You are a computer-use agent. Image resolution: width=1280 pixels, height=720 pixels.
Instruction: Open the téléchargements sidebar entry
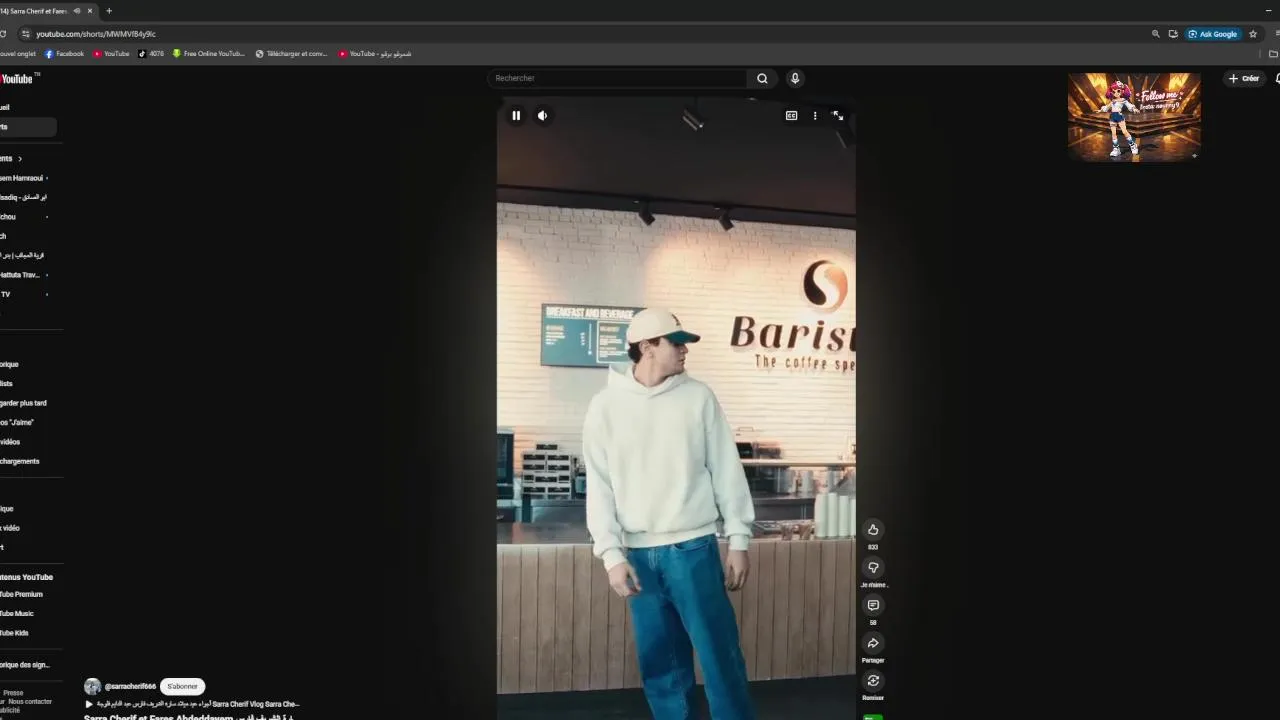pyautogui.click(x=20, y=461)
